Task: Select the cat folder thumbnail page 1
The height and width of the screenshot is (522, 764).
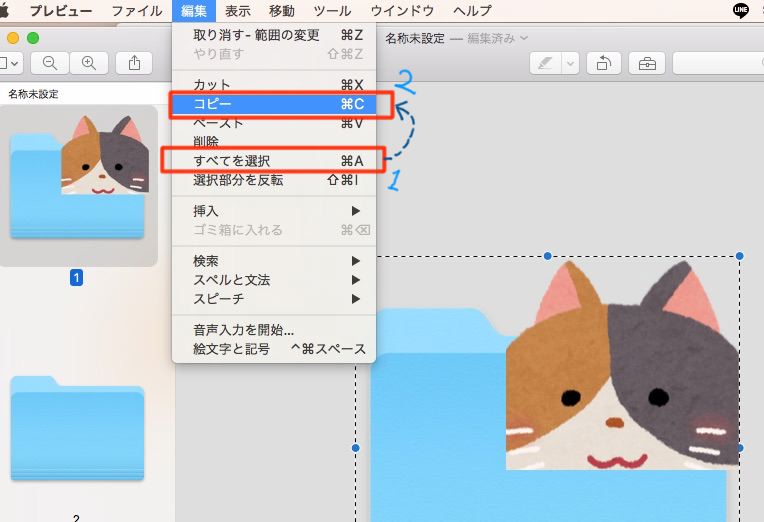Action: (x=78, y=185)
